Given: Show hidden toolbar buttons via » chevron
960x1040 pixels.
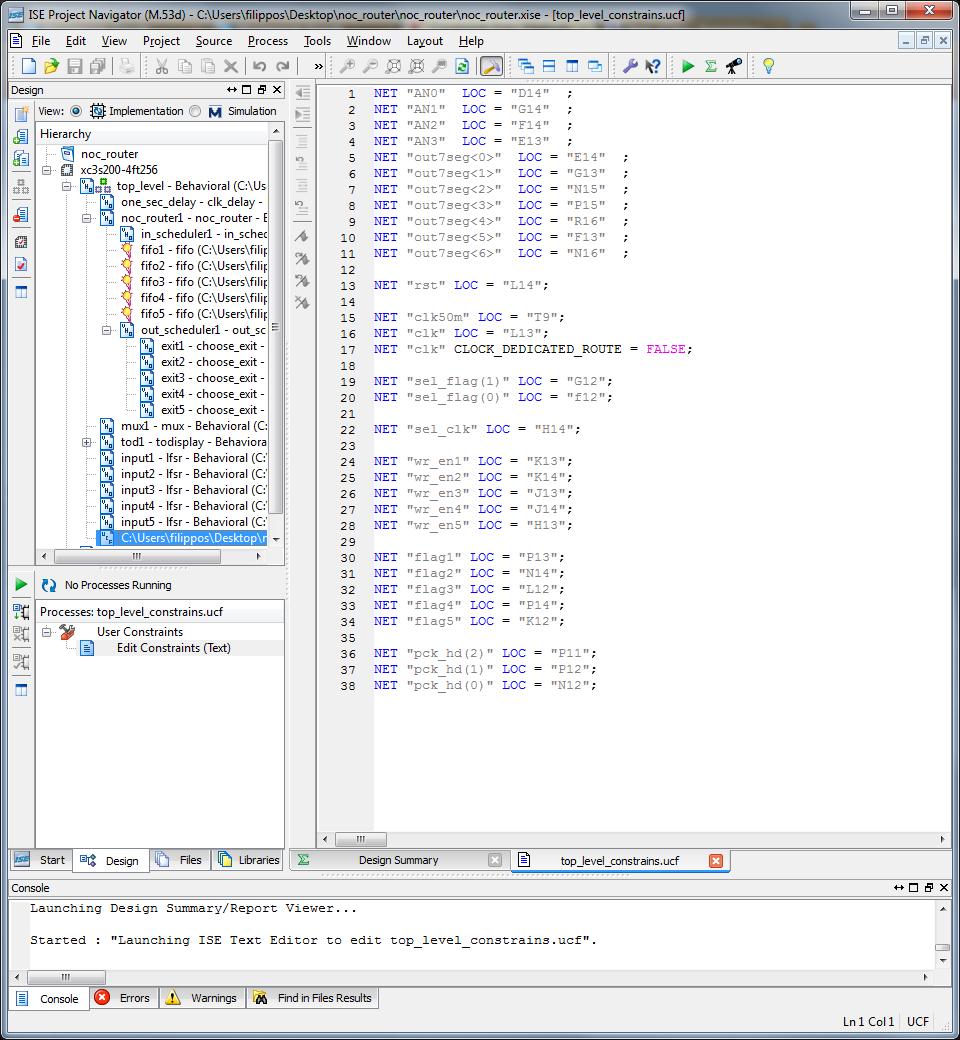Looking at the screenshot, I should point(318,66).
